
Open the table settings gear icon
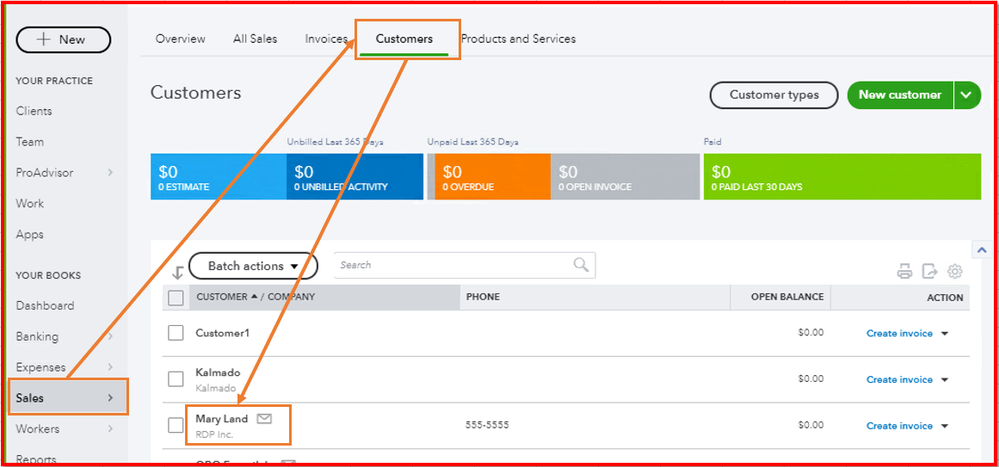(954, 271)
